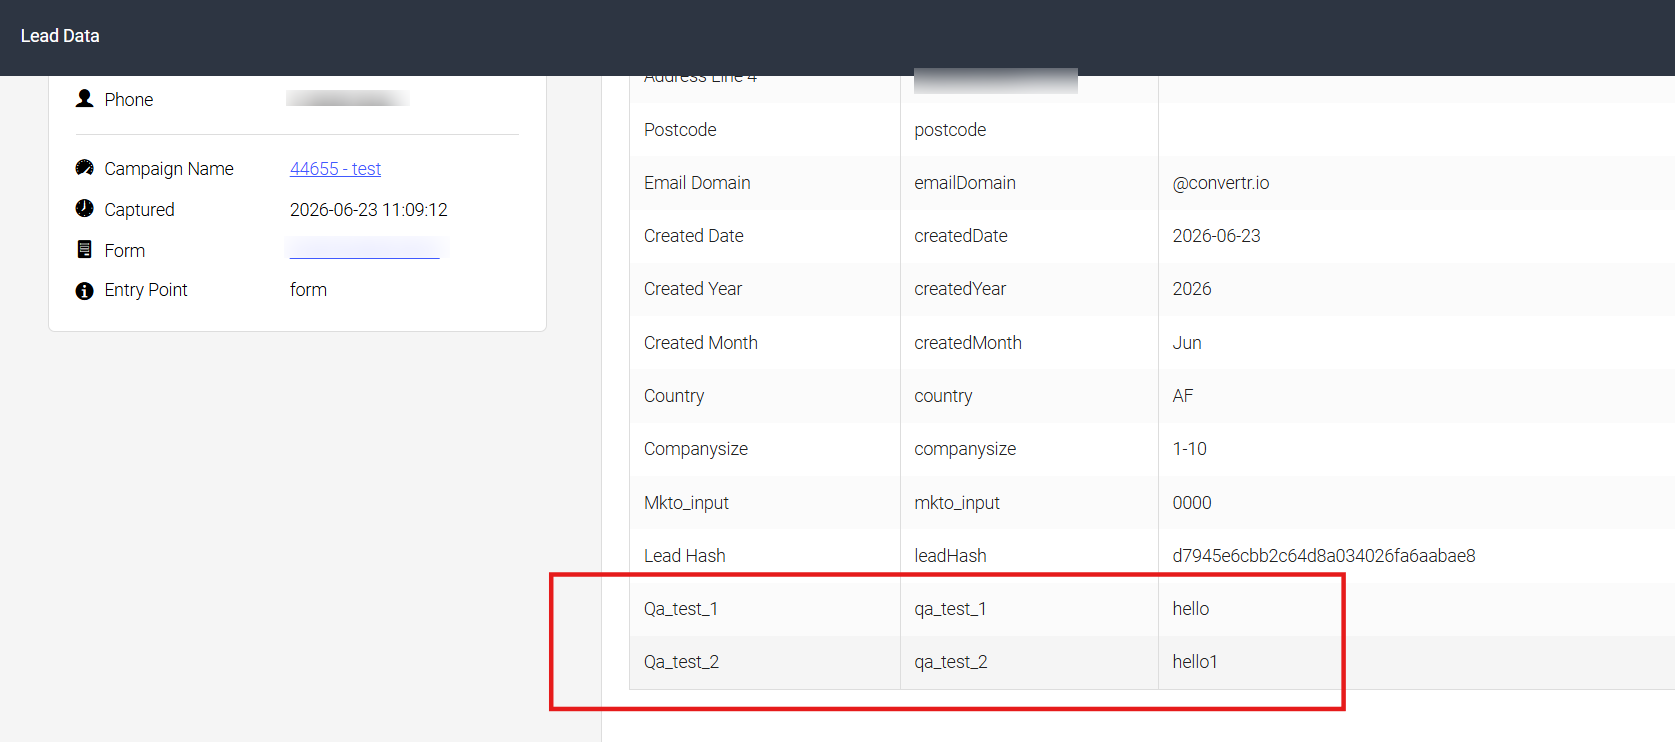
Task: Click the Qa_test_1 row label
Action: (681, 609)
